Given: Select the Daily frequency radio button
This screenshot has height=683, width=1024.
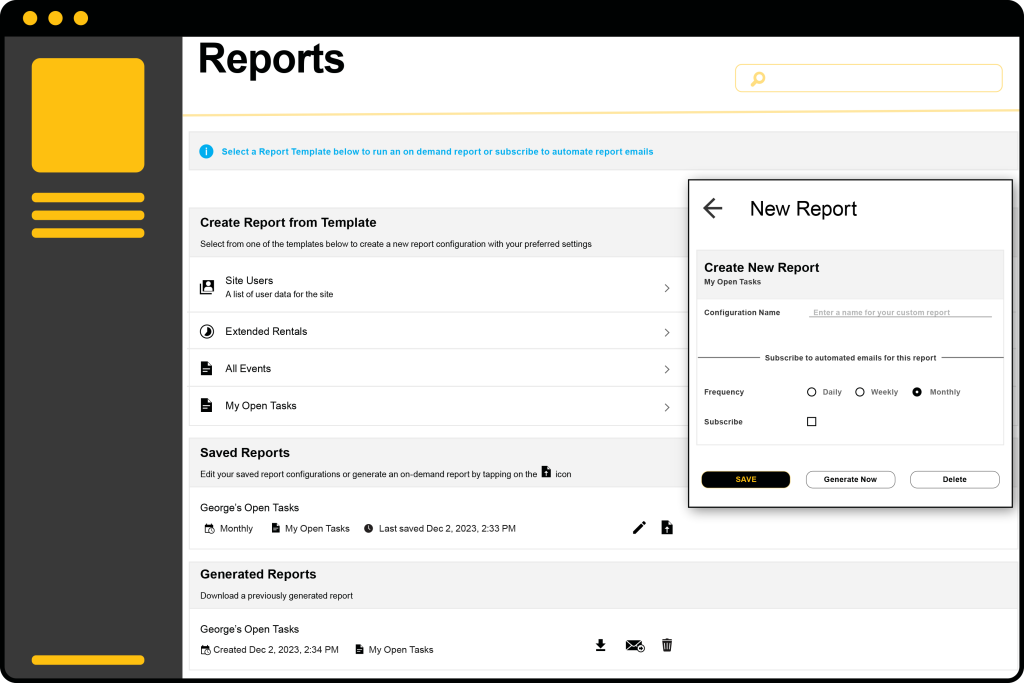Looking at the screenshot, I should point(811,392).
